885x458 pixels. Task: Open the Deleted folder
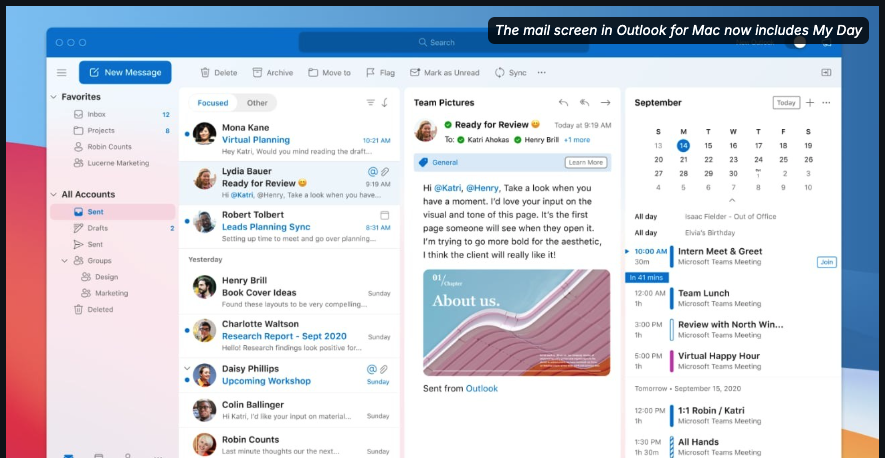click(x=111, y=309)
